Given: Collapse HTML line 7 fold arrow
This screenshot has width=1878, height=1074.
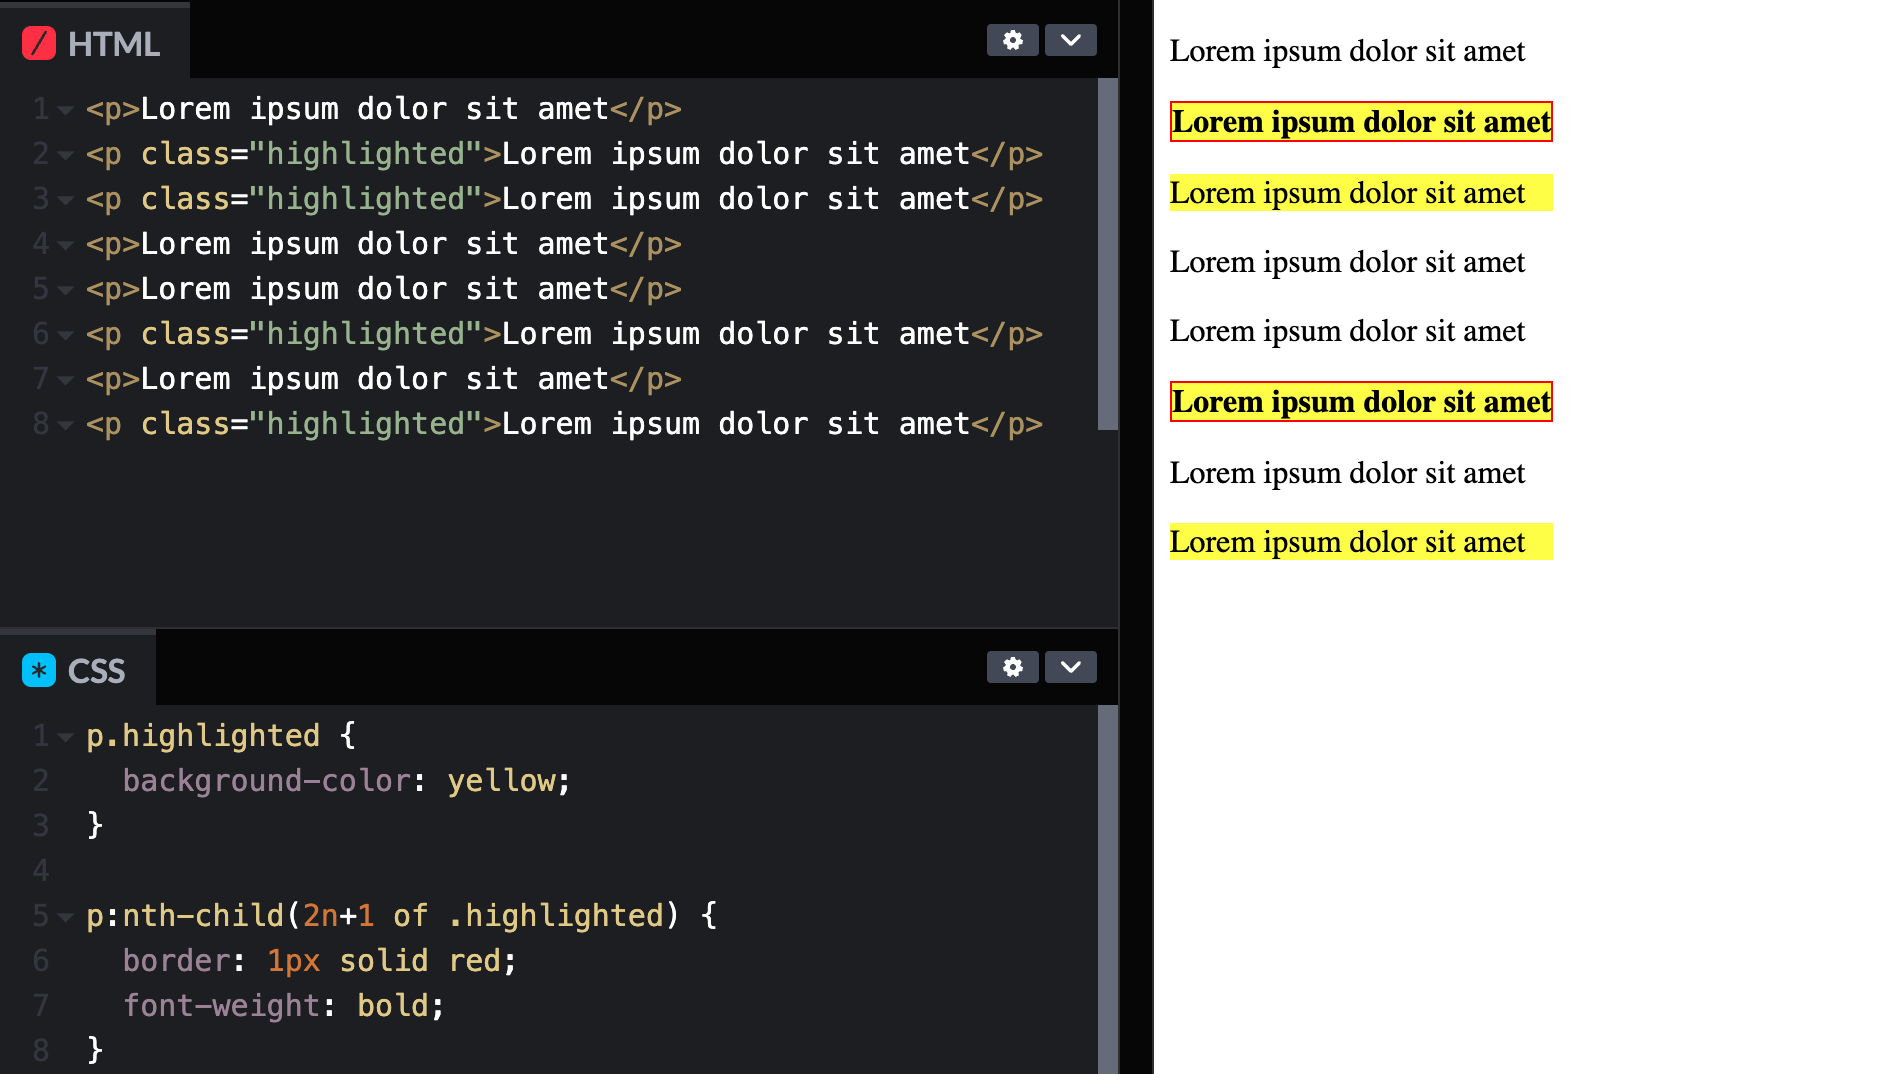Looking at the screenshot, I should 66,380.
